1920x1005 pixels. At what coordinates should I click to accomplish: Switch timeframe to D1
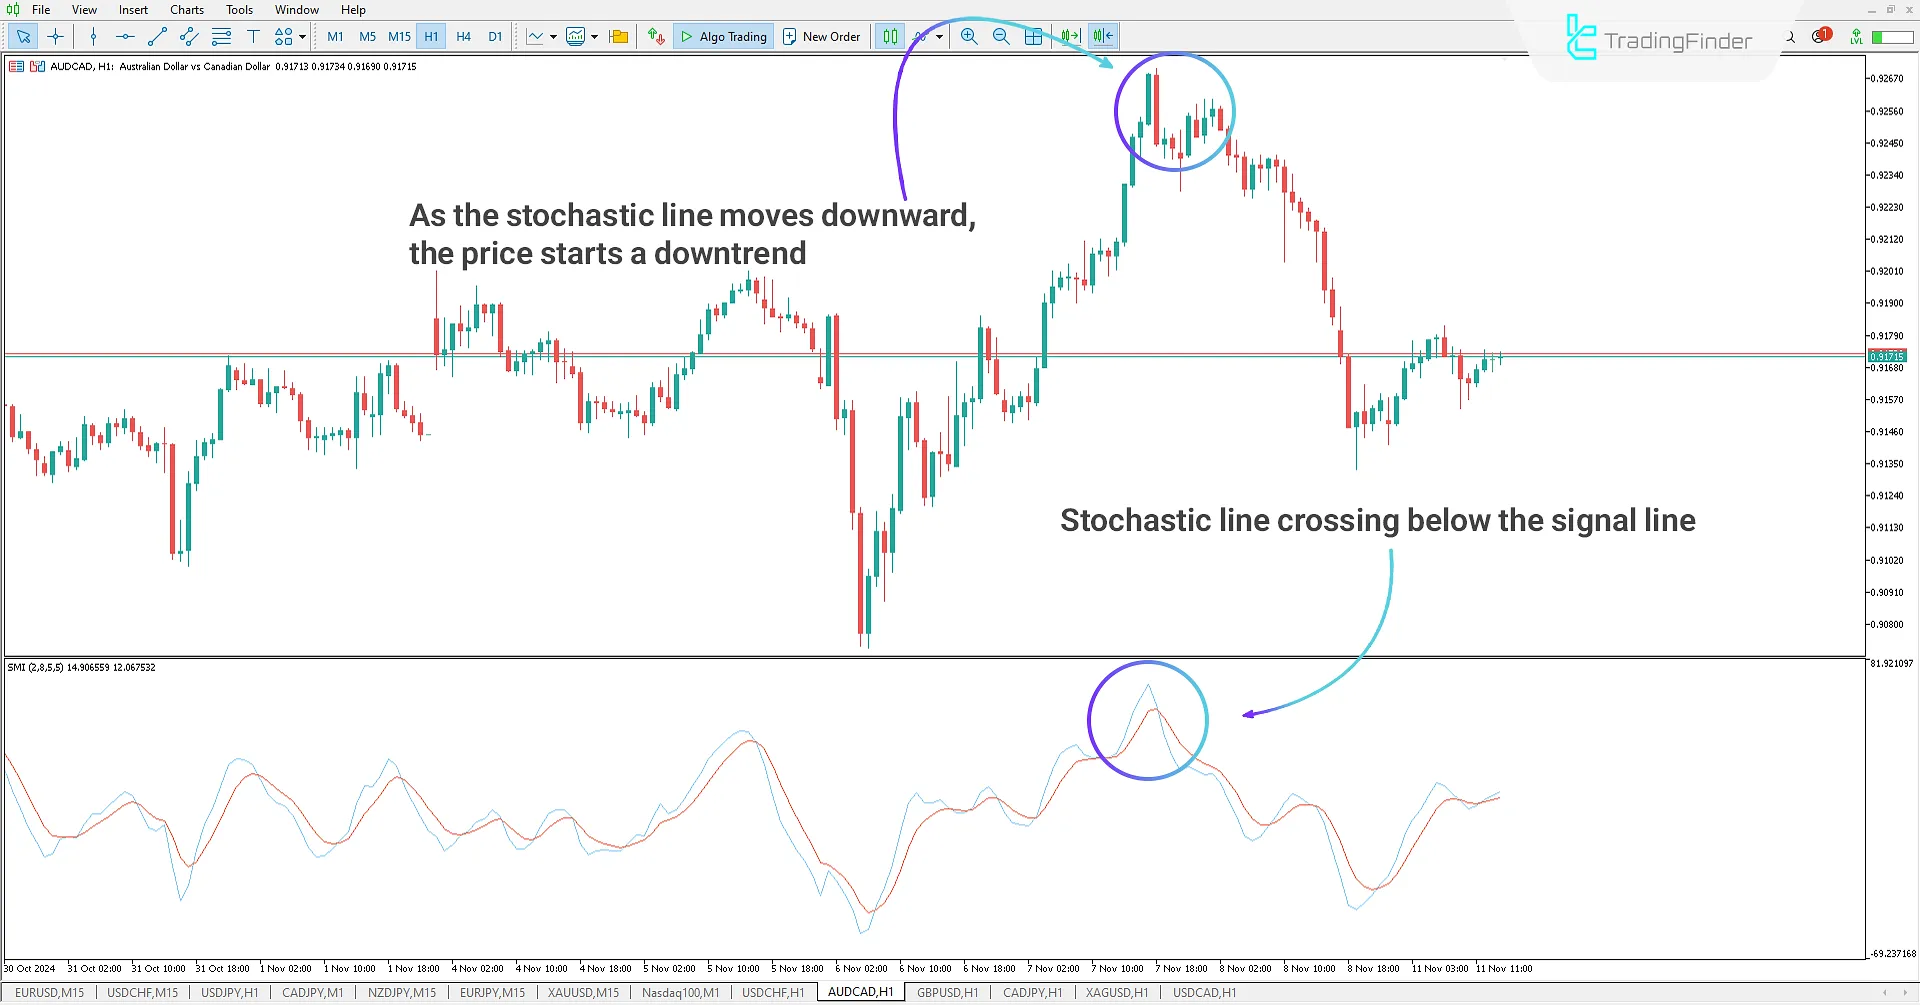point(494,36)
